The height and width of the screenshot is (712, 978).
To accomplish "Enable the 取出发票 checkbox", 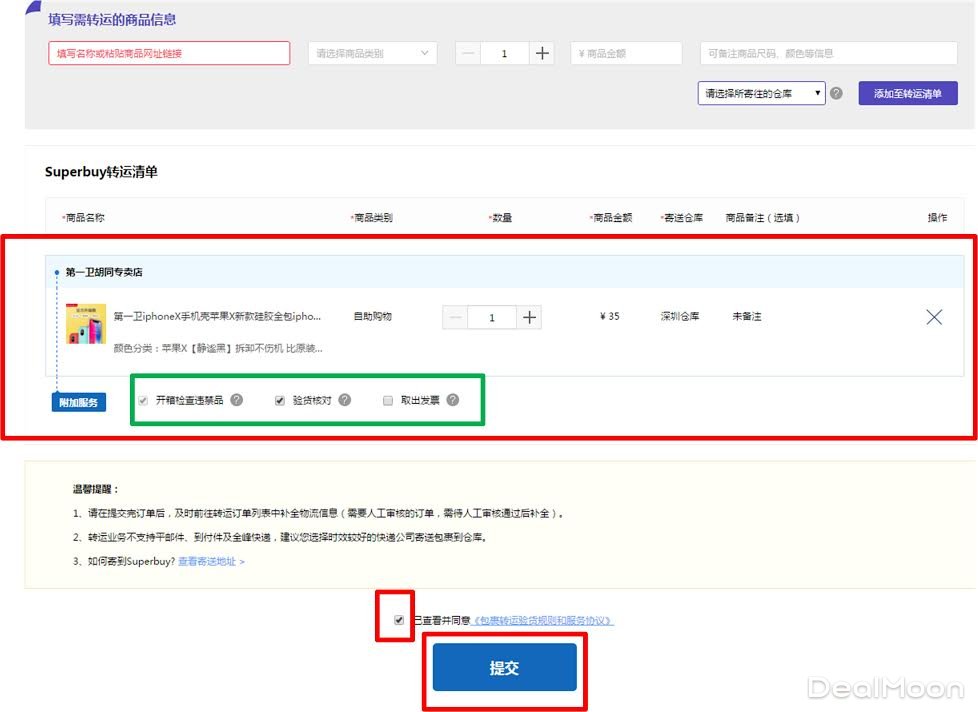I will [x=388, y=400].
